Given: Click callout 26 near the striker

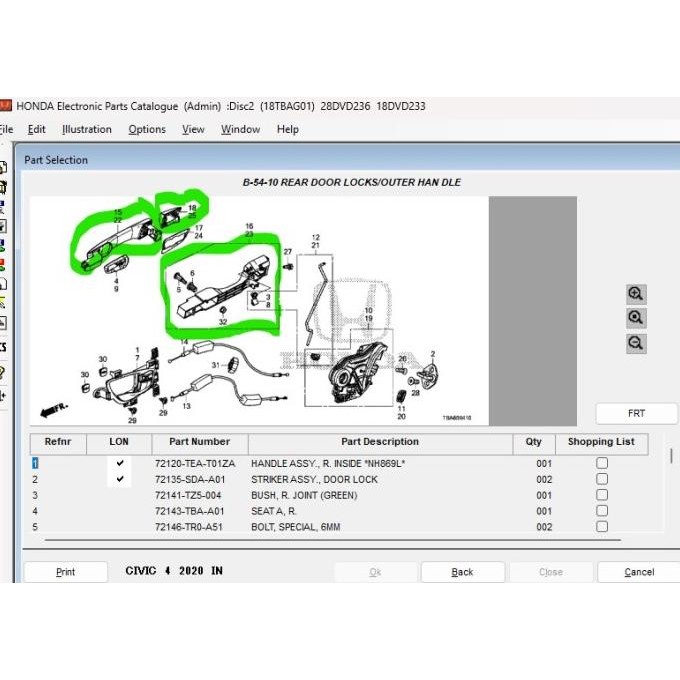Looking at the screenshot, I should [x=403, y=359].
